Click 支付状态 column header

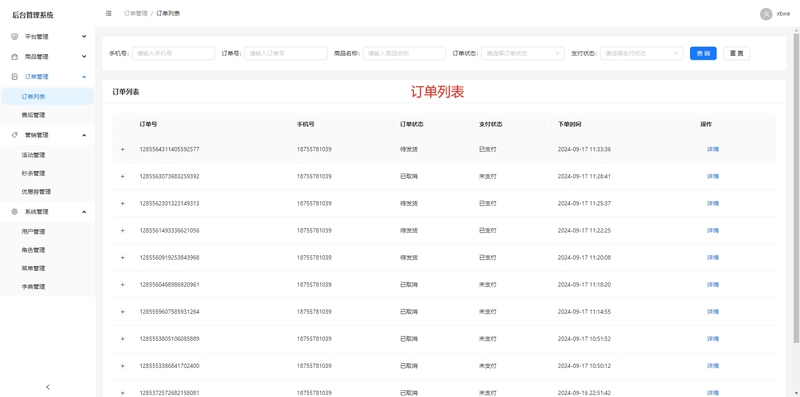(x=491, y=125)
